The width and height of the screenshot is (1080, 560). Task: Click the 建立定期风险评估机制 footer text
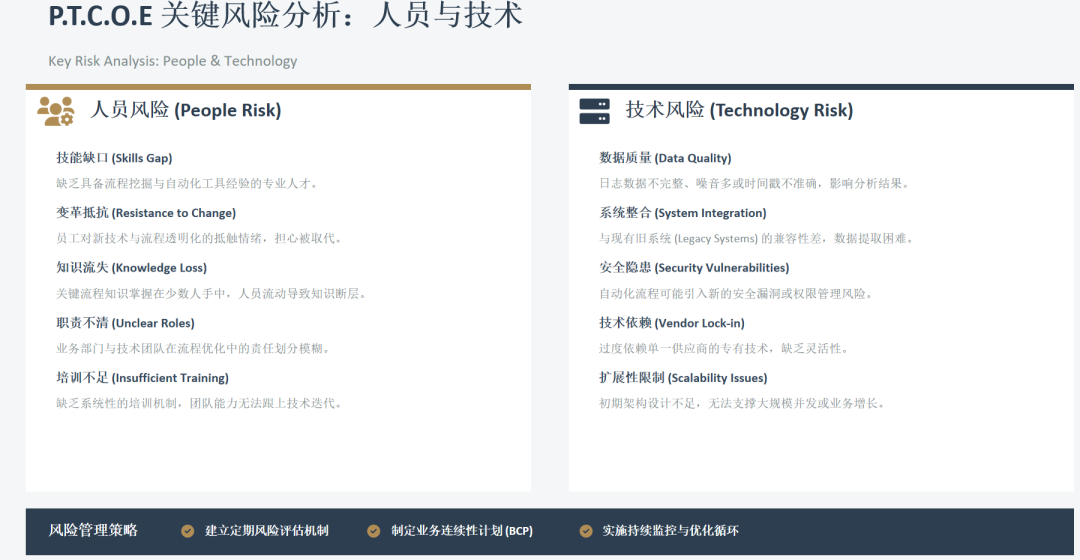[267, 531]
